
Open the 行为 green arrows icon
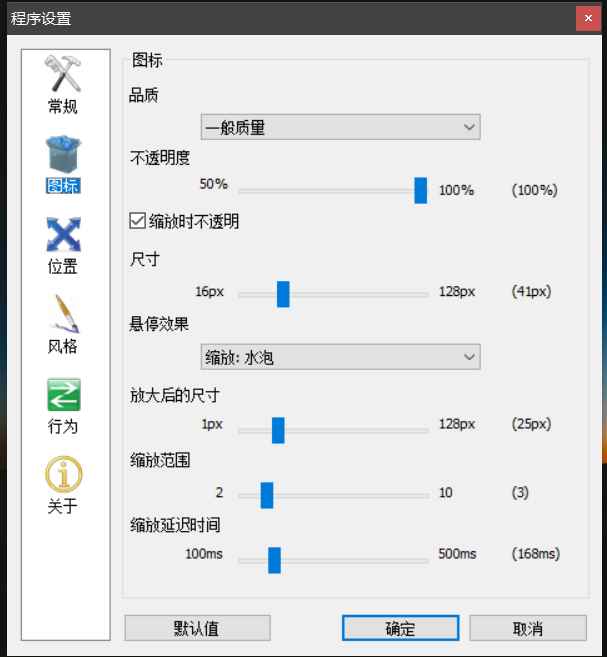[x=62, y=395]
